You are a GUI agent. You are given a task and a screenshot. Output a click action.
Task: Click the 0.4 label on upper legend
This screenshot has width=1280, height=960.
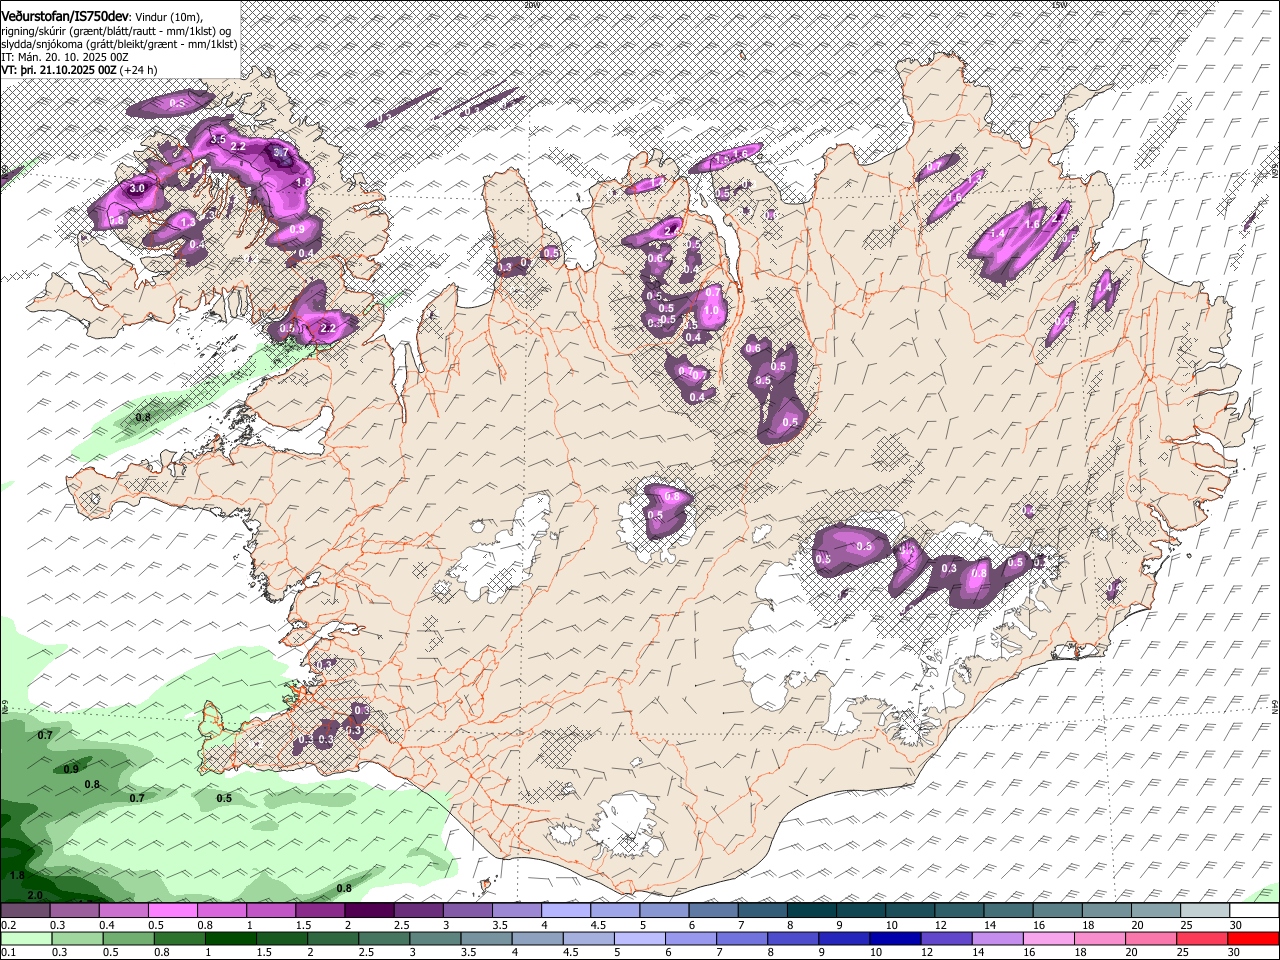pos(107,925)
